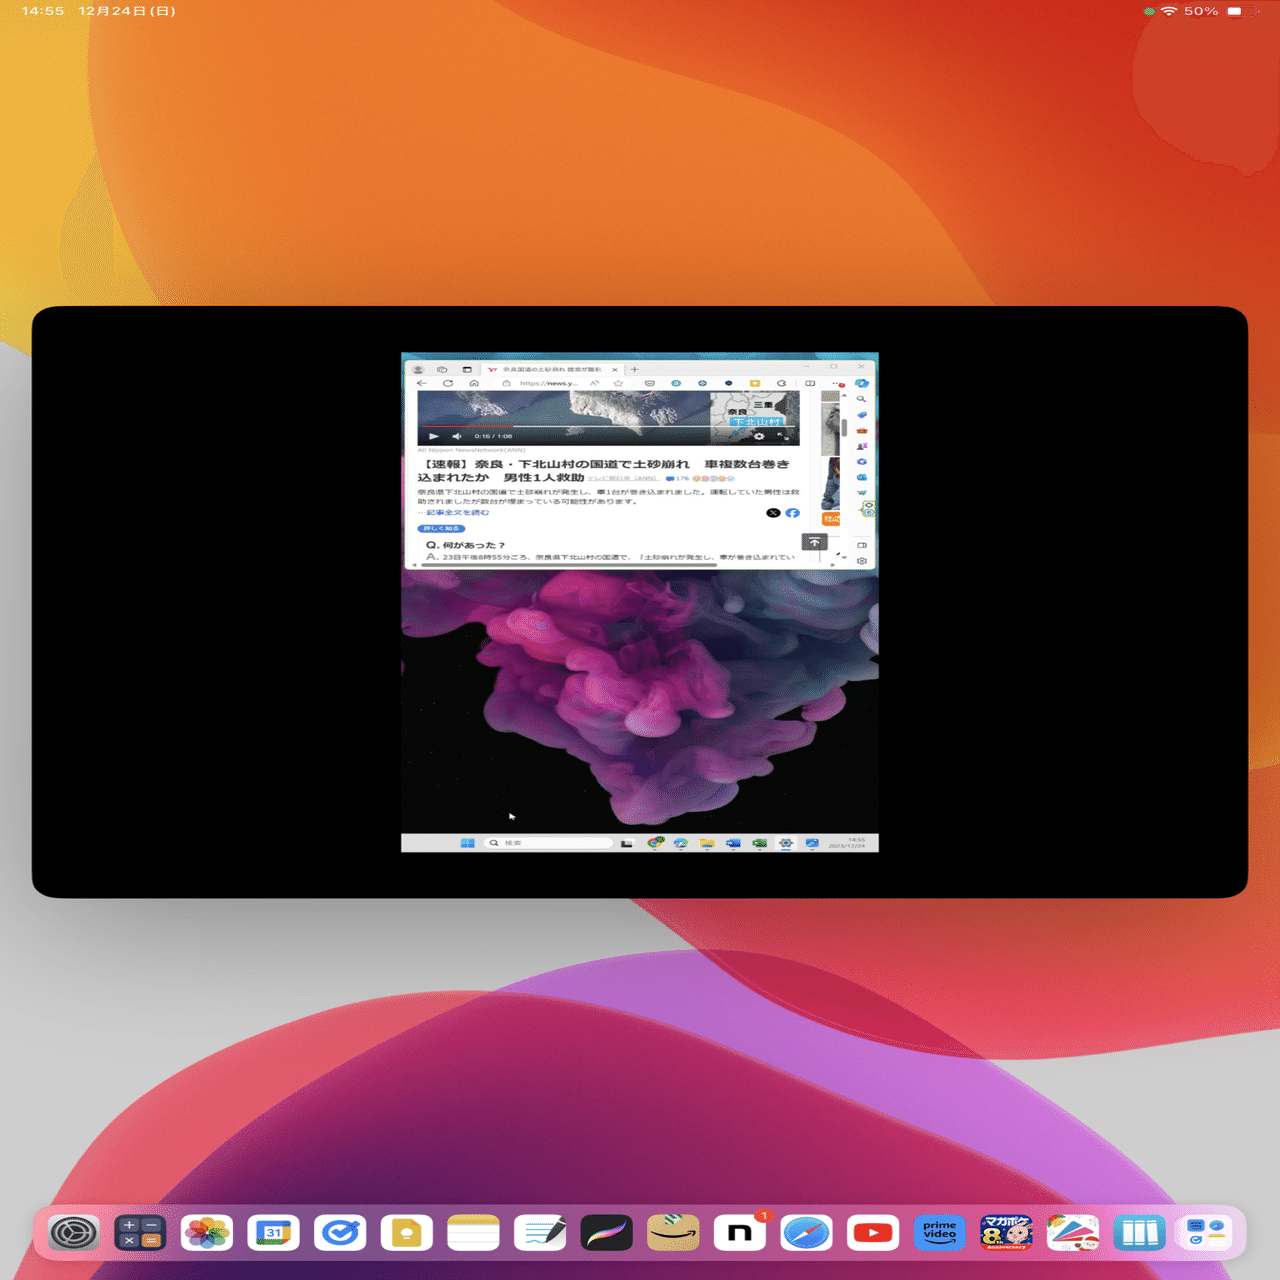Open the Windows Start menu
Image resolution: width=1280 pixels, height=1280 pixels.
click(466, 843)
